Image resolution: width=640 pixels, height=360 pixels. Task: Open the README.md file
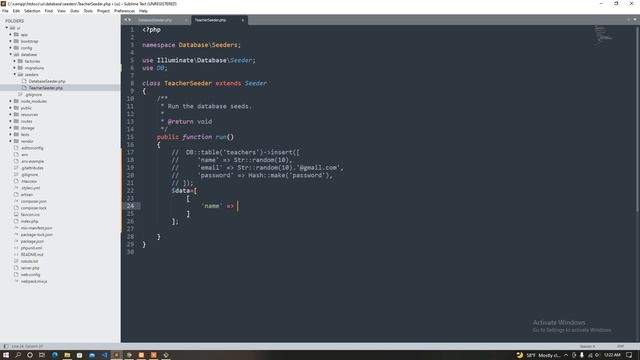[x=32, y=255]
